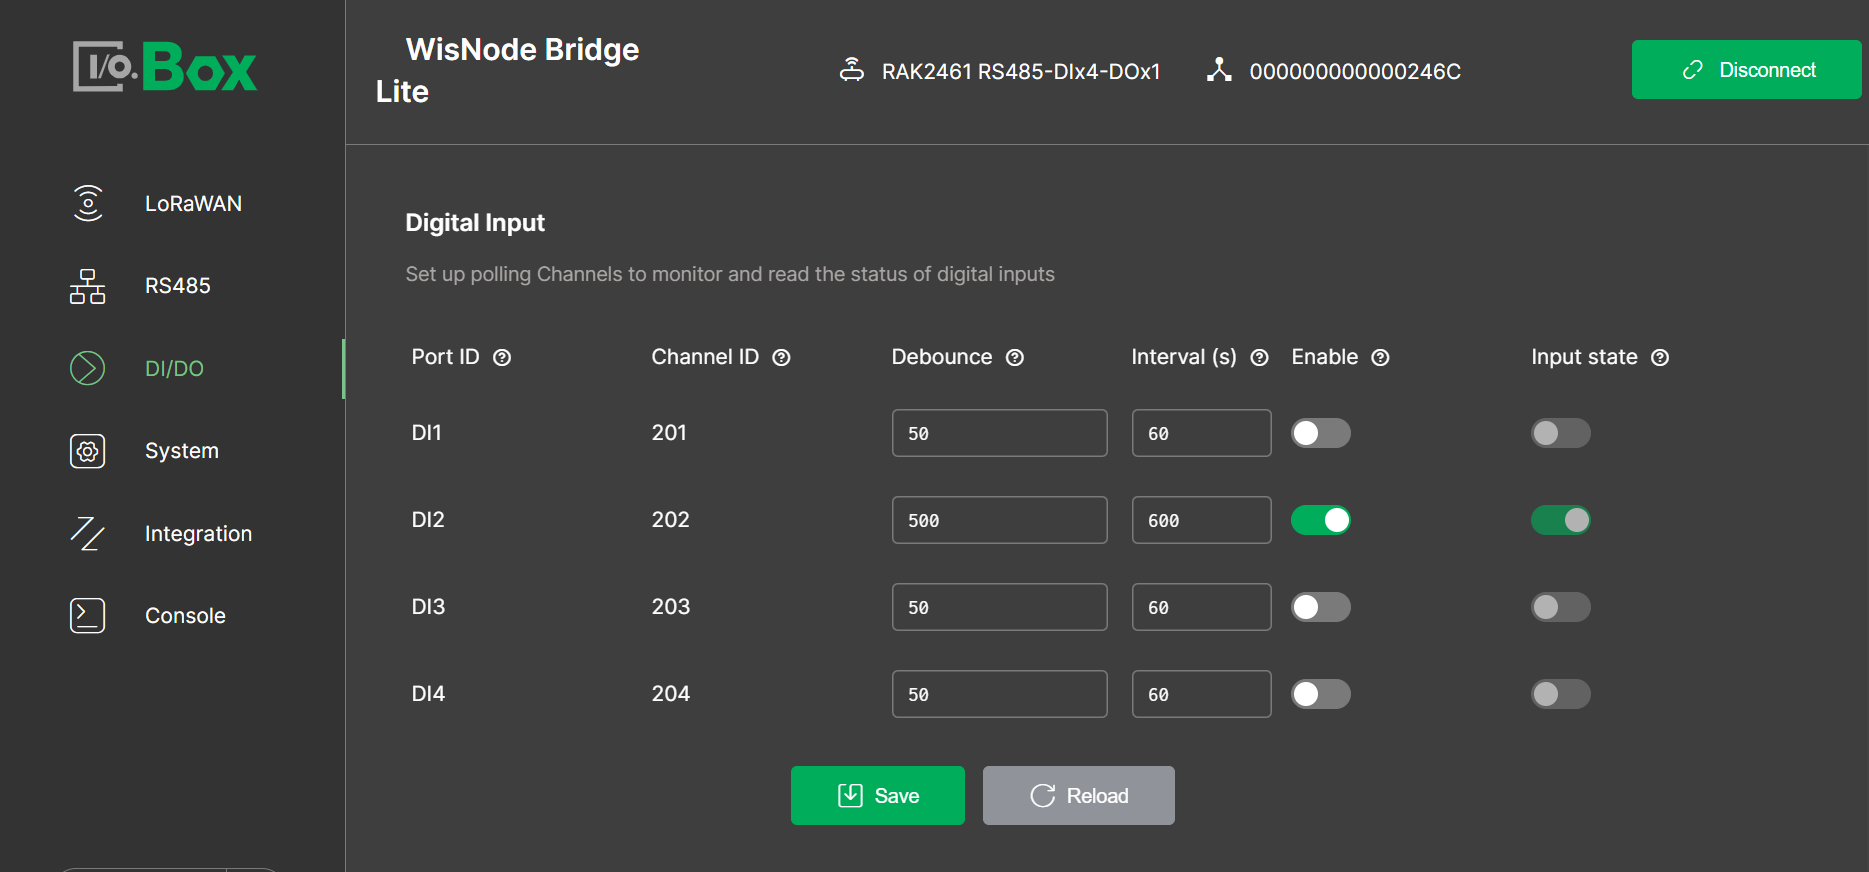Image resolution: width=1869 pixels, height=872 pixels.
Task: Click the Channel ID help icon
Action: point(782,358)
